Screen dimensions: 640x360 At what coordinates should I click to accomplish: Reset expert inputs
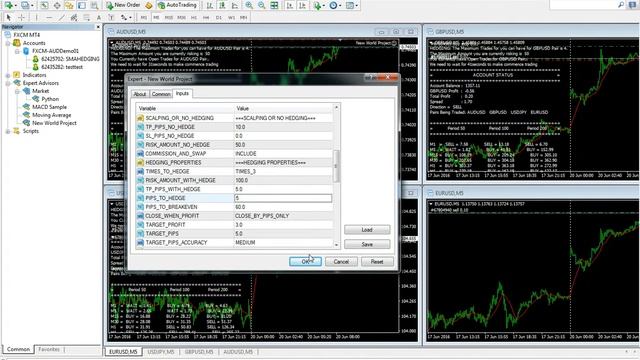[377, 262]
